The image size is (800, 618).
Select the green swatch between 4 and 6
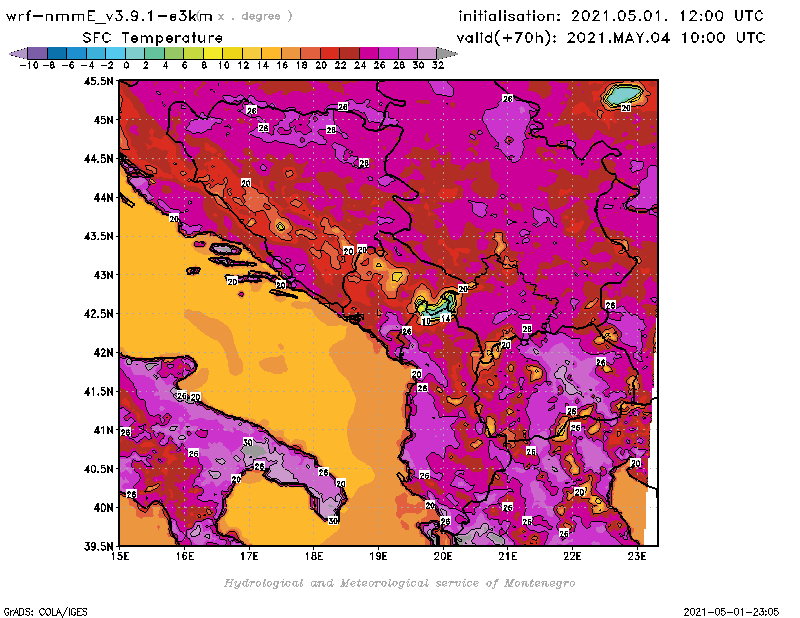(174, 53)
